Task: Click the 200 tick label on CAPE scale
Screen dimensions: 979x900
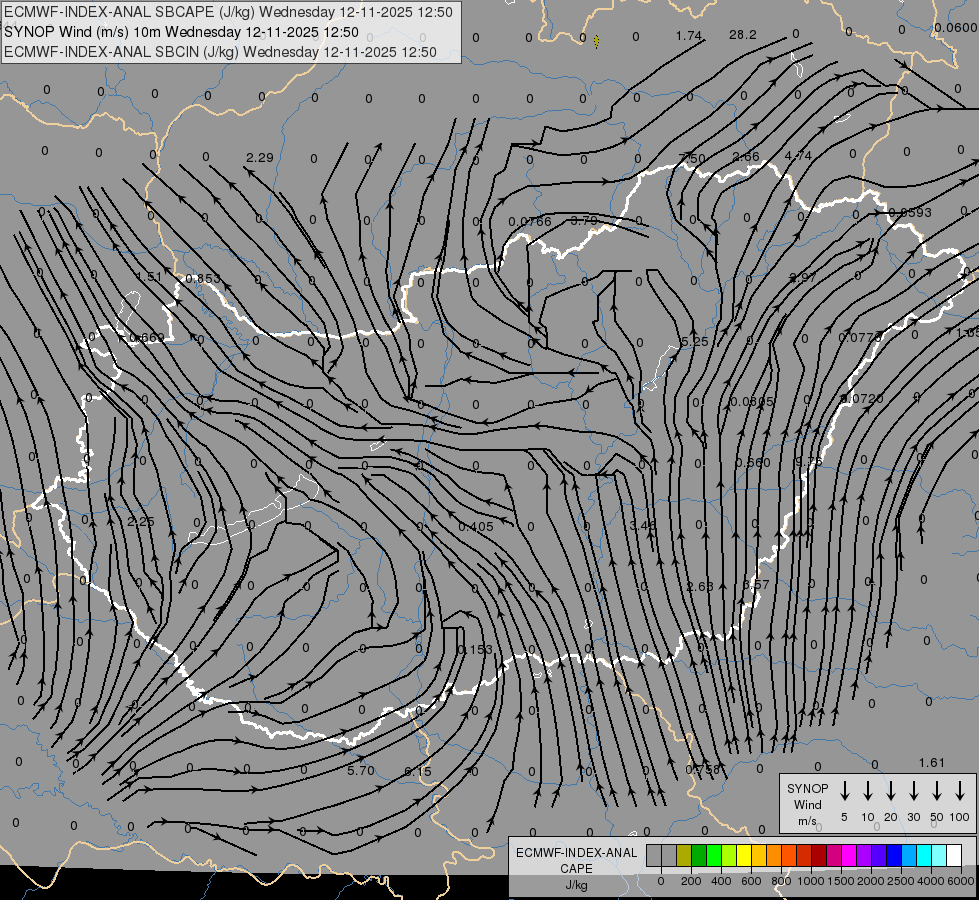Action: click(691, 881)
